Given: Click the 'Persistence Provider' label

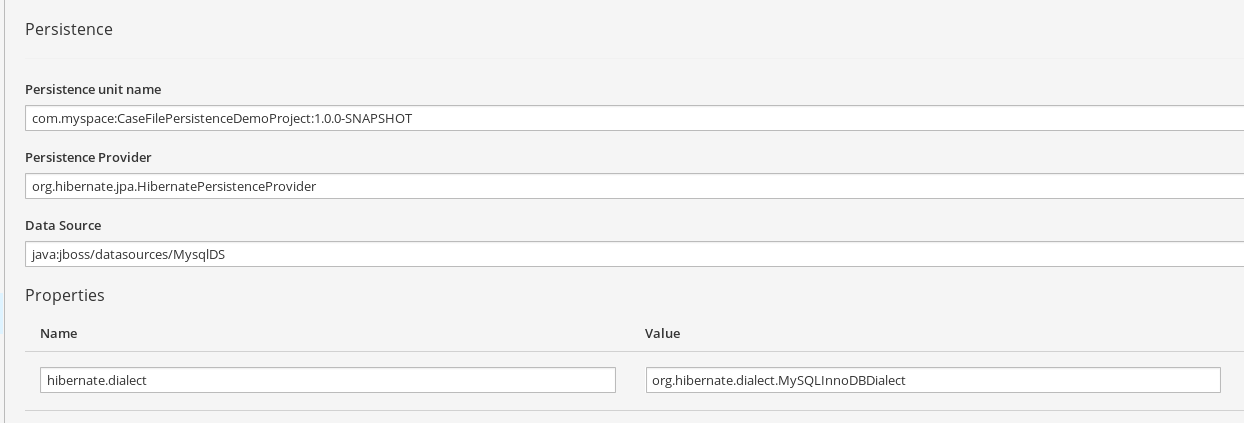Looking at the screenshot, I should (x=88, y=157).
